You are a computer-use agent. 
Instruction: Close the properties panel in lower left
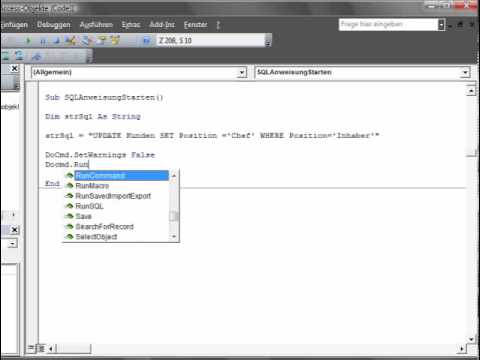pyautogui.click(x=14, y=230)
